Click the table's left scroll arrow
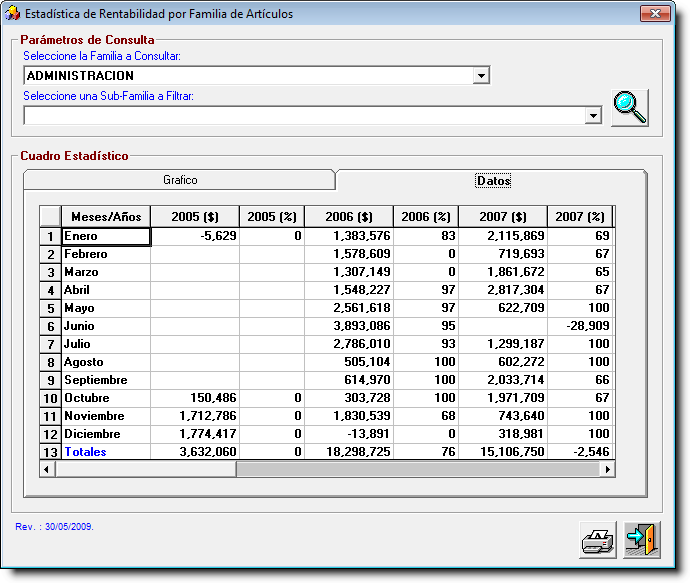Image resolution: width=690 pixels, height=583 pixels. [x=47, y=469]
